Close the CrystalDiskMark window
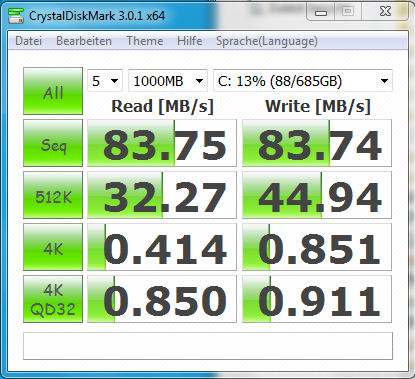415x379 pixels. pos(385,12)
